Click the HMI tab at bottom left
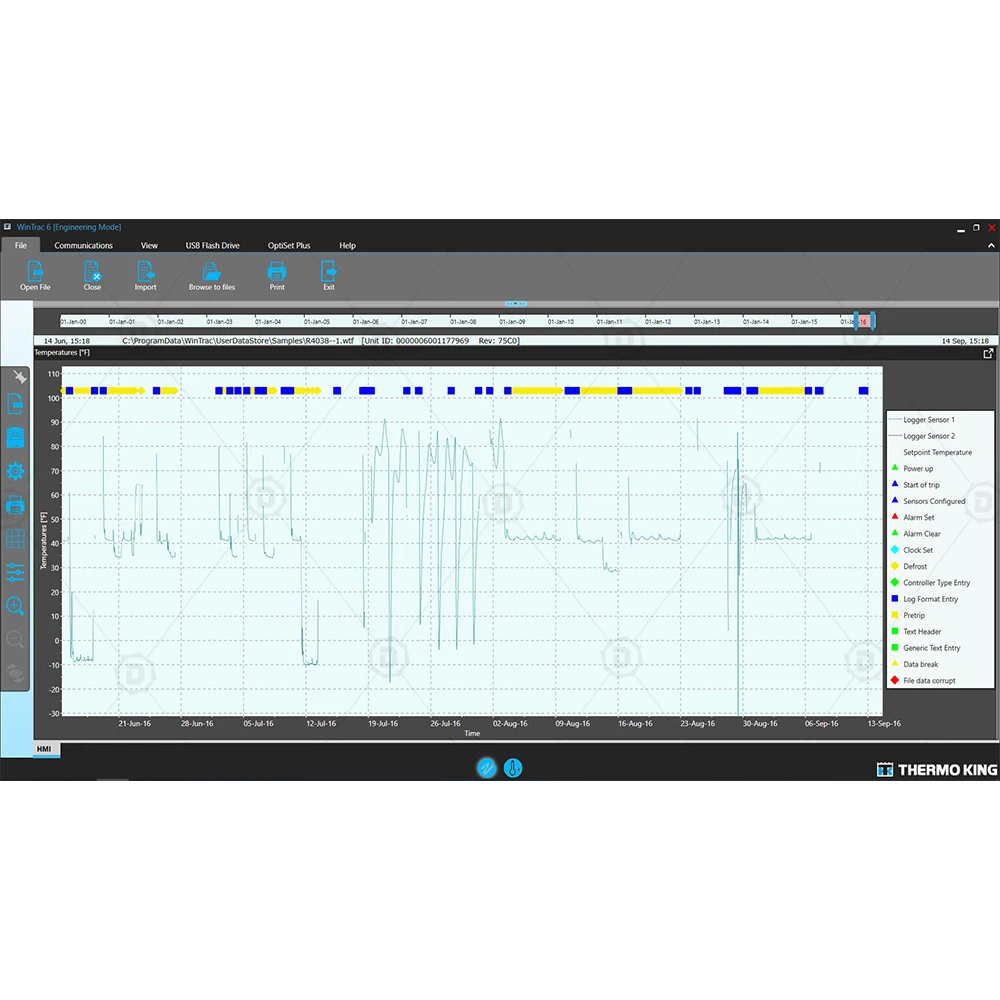Image resolution: width=1000 pixels, height=1000 pixels. [x=44, y=749]
